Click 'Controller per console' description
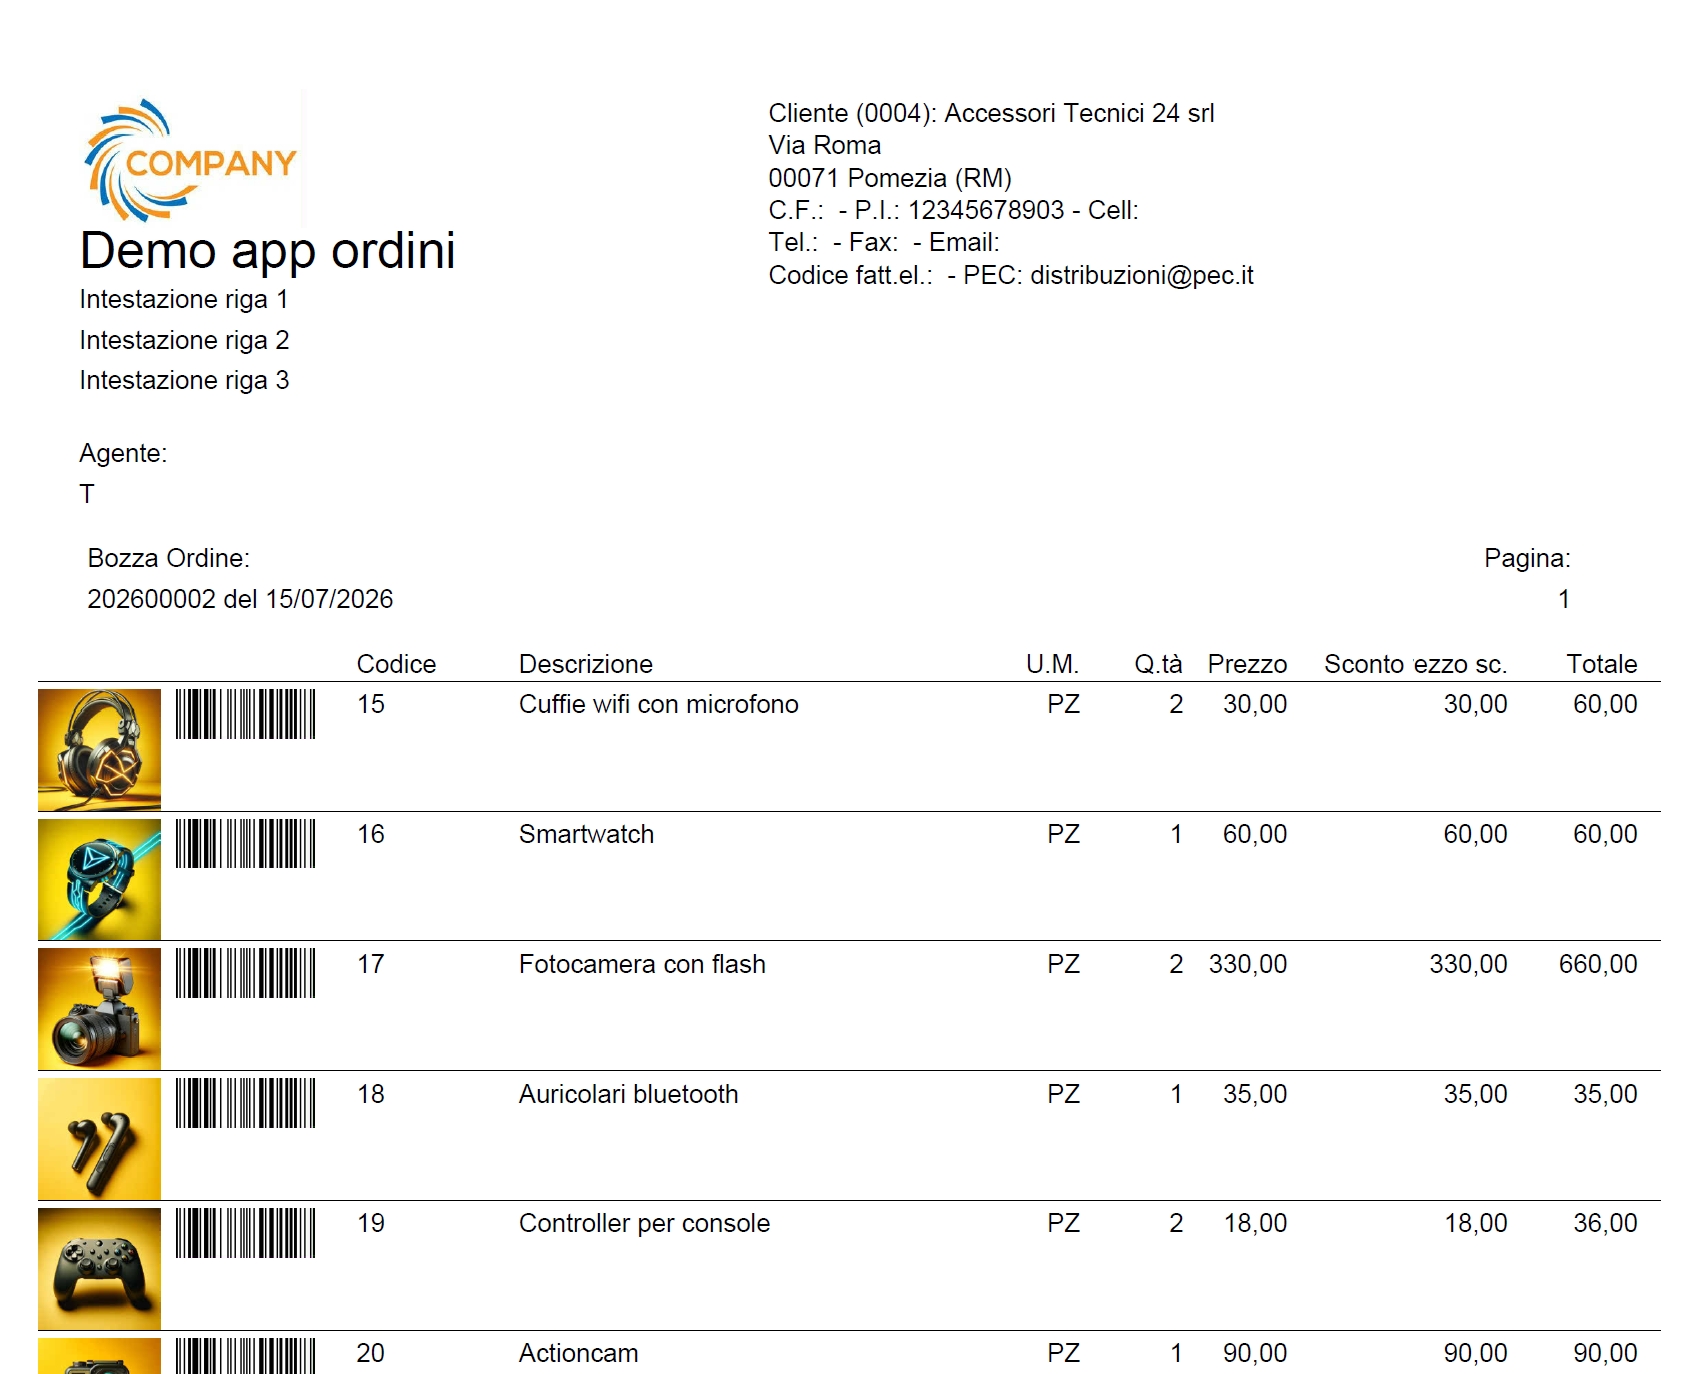Screen dimensions: 1699x1374 [645, 1223]
